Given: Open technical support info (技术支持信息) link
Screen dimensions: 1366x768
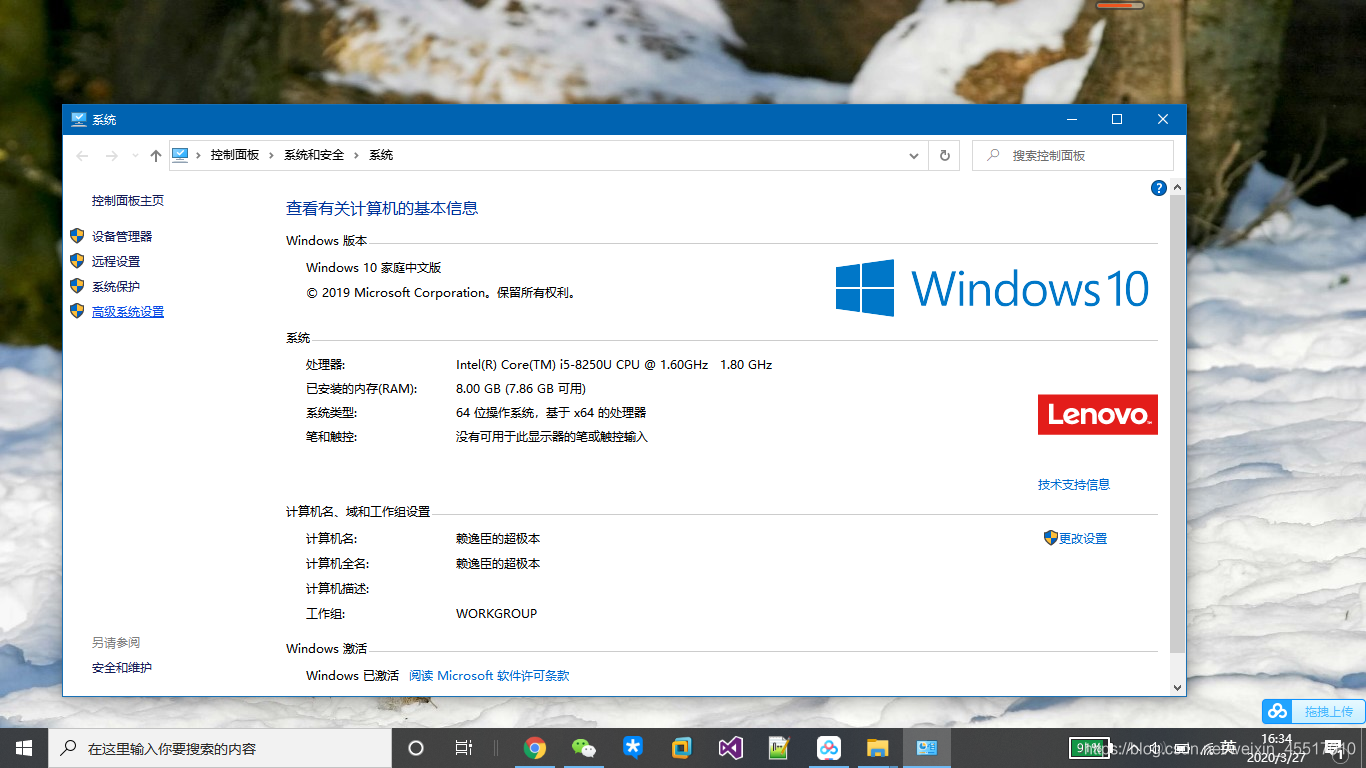Looking at the screenshot, I should pyautogui.click(x=1074, y=485).
